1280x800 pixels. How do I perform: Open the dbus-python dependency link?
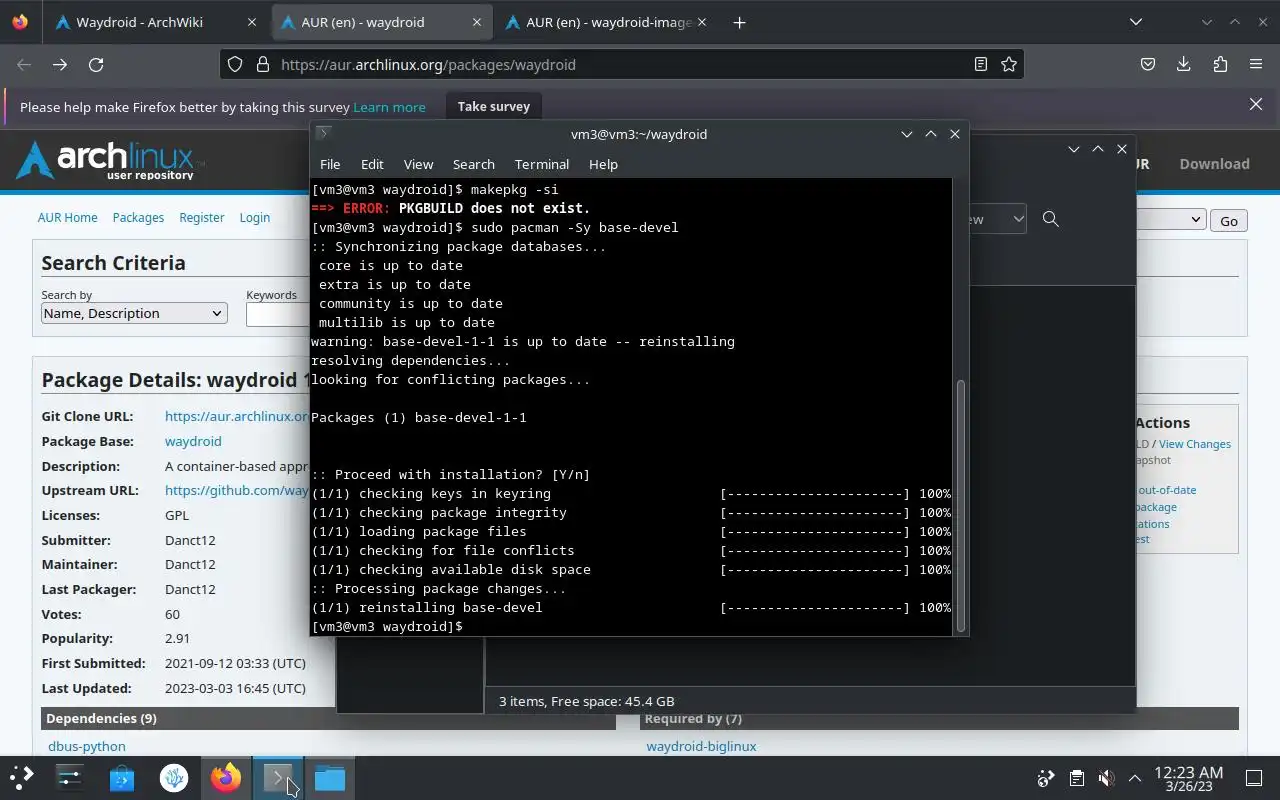click(x=87, y=746)
